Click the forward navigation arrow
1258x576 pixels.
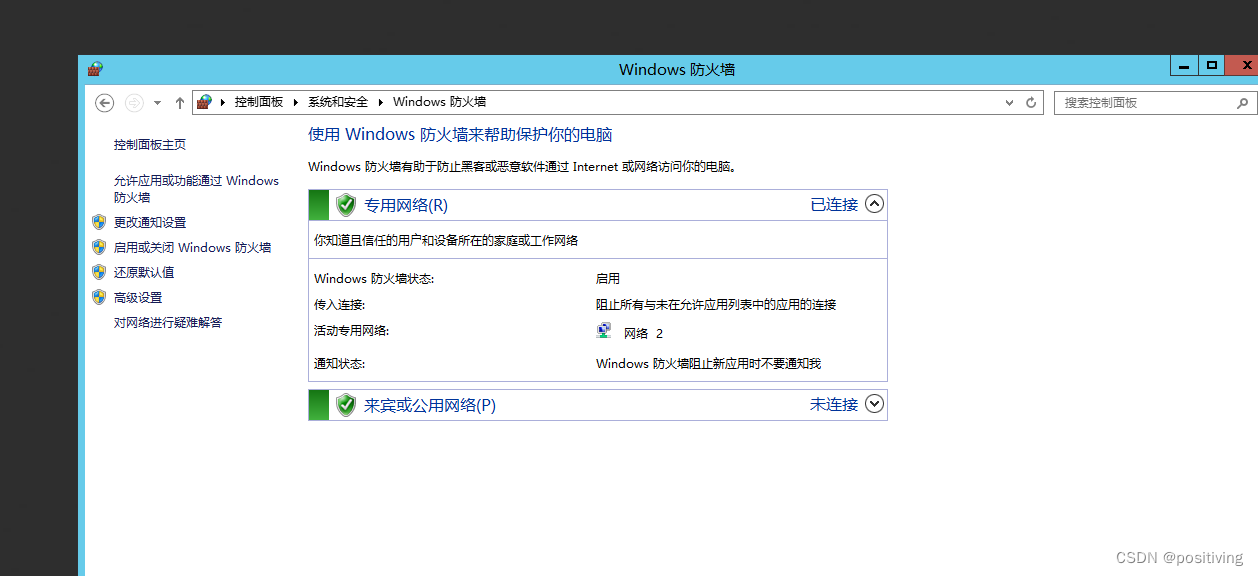(134, 103)
